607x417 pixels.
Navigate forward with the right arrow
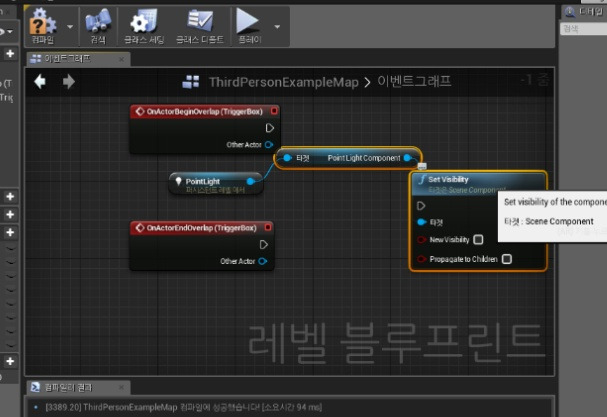pos(69,82)
